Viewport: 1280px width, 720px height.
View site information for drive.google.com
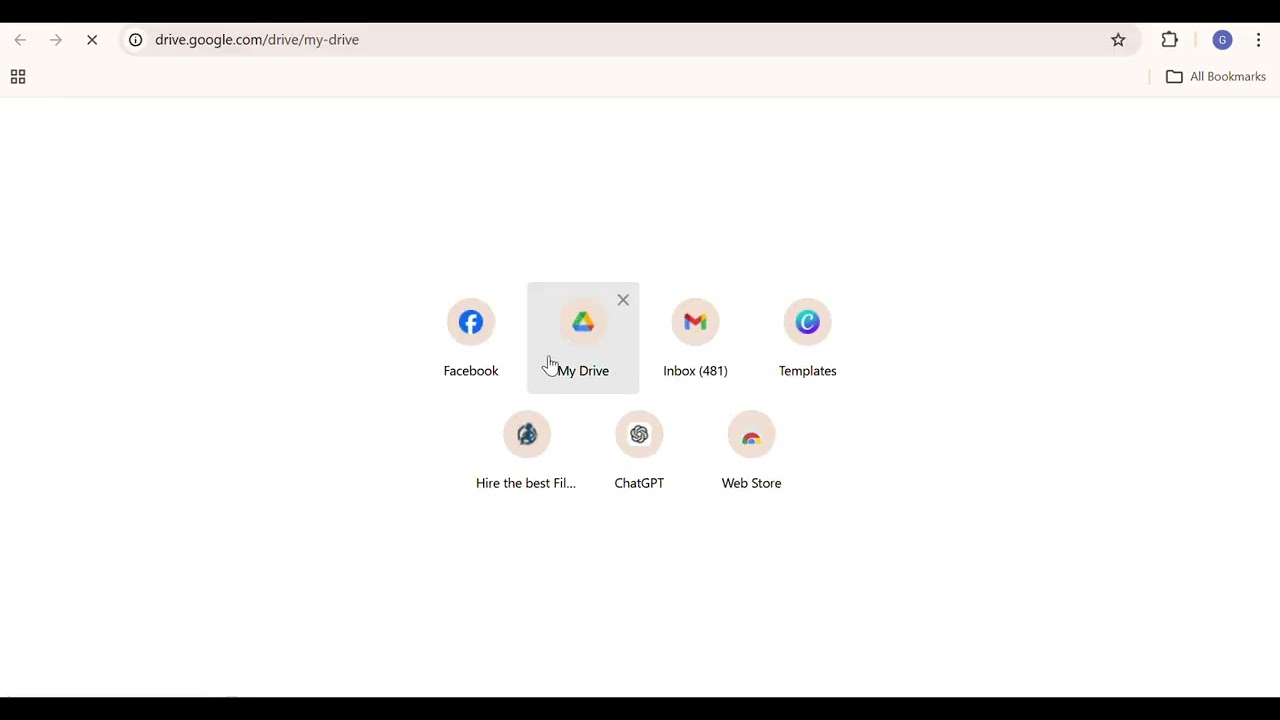[136, 40]
